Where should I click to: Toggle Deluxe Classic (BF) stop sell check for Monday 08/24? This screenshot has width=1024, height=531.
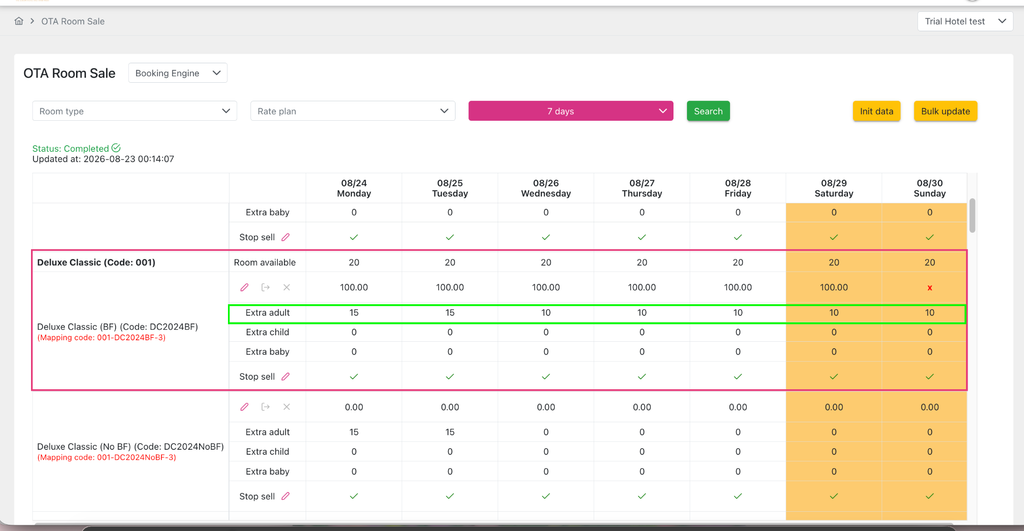[x=354, y=377]
